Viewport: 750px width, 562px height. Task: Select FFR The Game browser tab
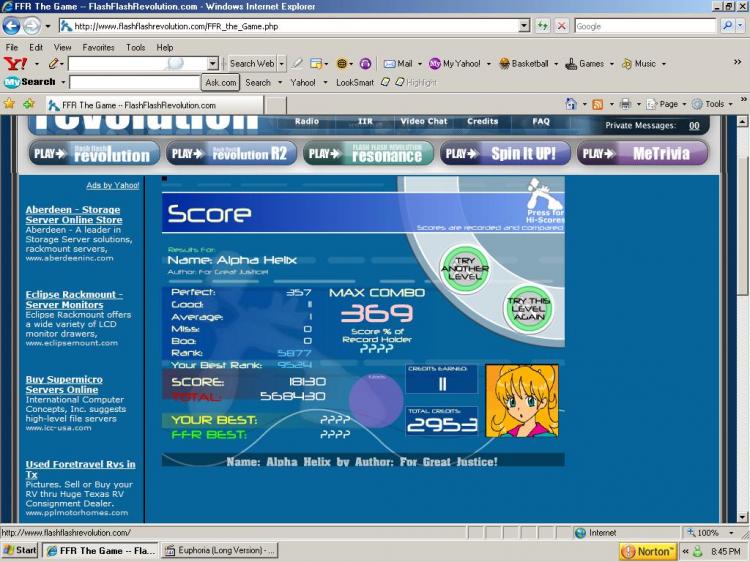tap(154, 105)
